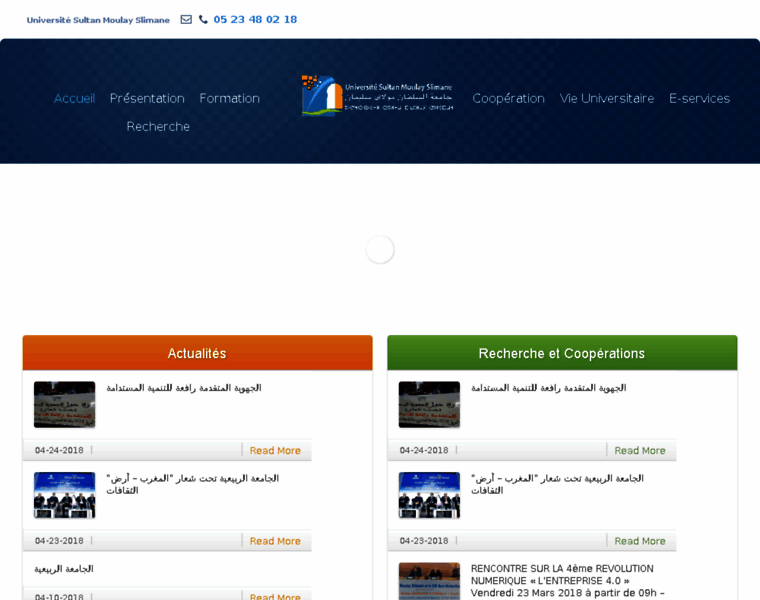Screen dimensions: 760x600
Task: Read More for Actualités 04-24-2018 item
Action: click(275, 450)
